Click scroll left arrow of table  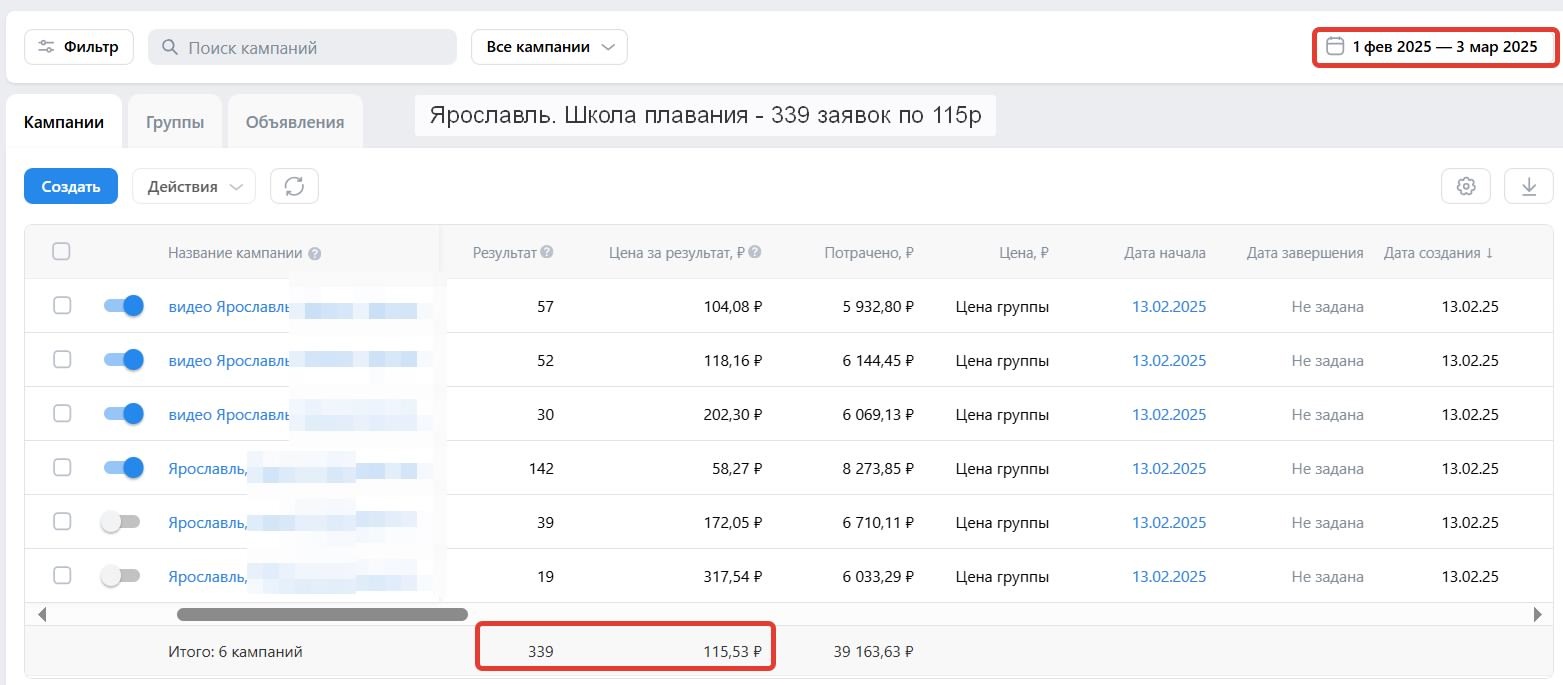tap(41, 614)
